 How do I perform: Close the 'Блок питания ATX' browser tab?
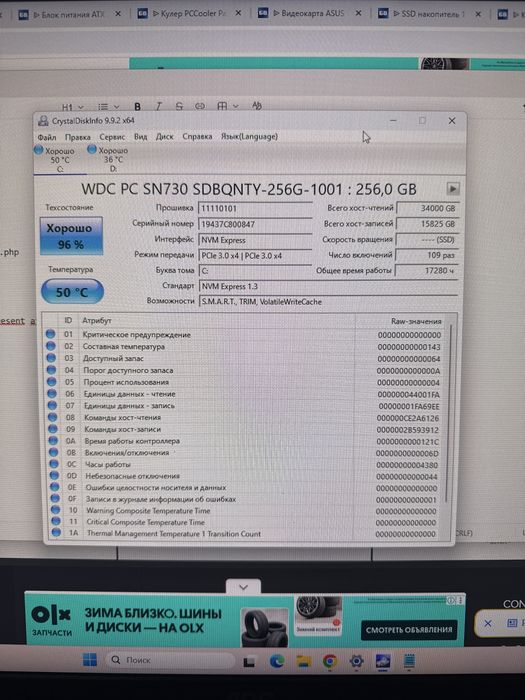118,14
